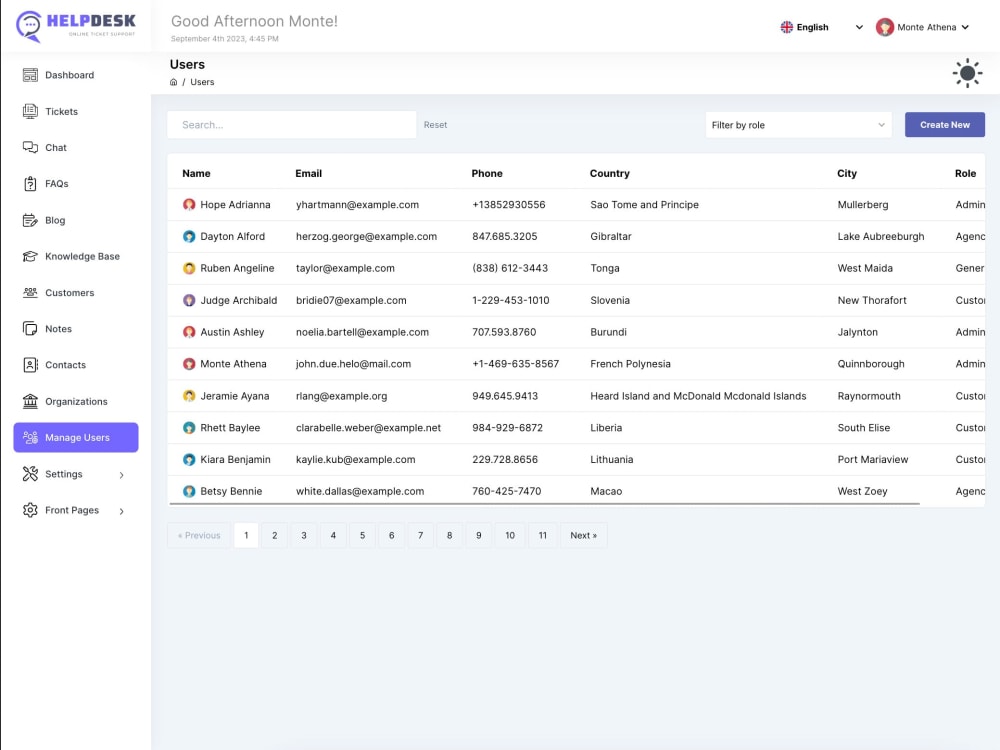Toggle the light/dark sun theme switch
The height and width of the screenshot is (750, 1000).
967,73
